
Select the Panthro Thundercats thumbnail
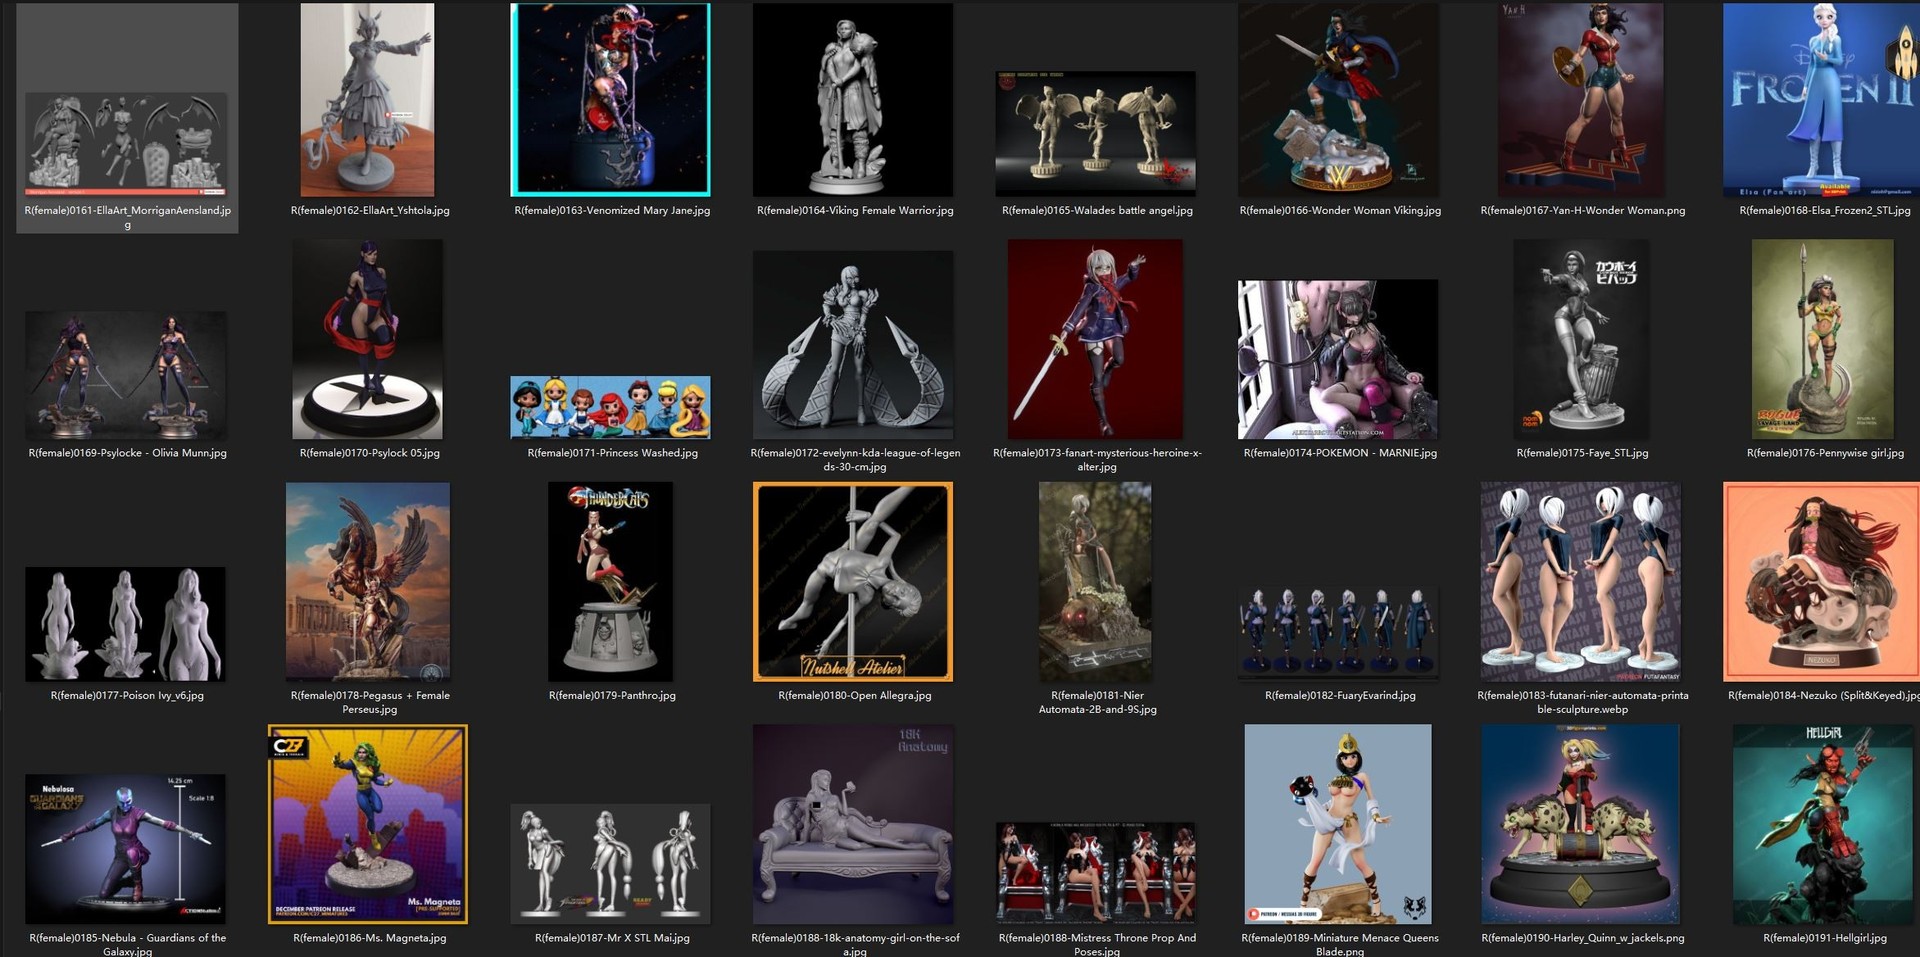611,582
